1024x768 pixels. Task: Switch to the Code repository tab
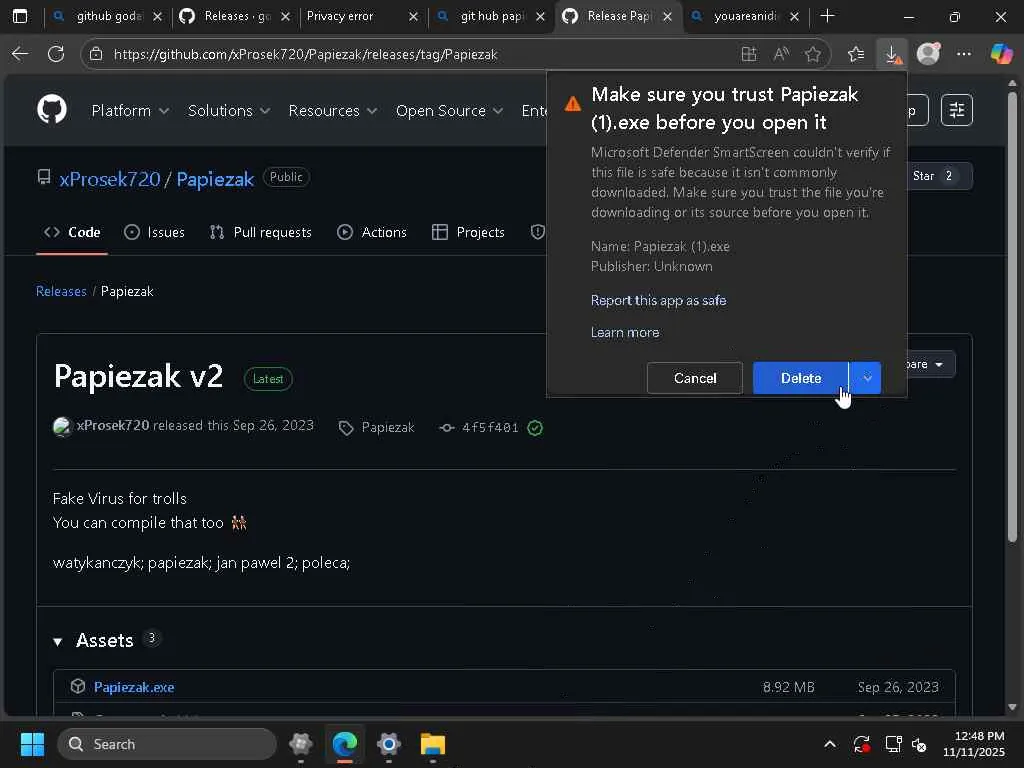[72, 232]
